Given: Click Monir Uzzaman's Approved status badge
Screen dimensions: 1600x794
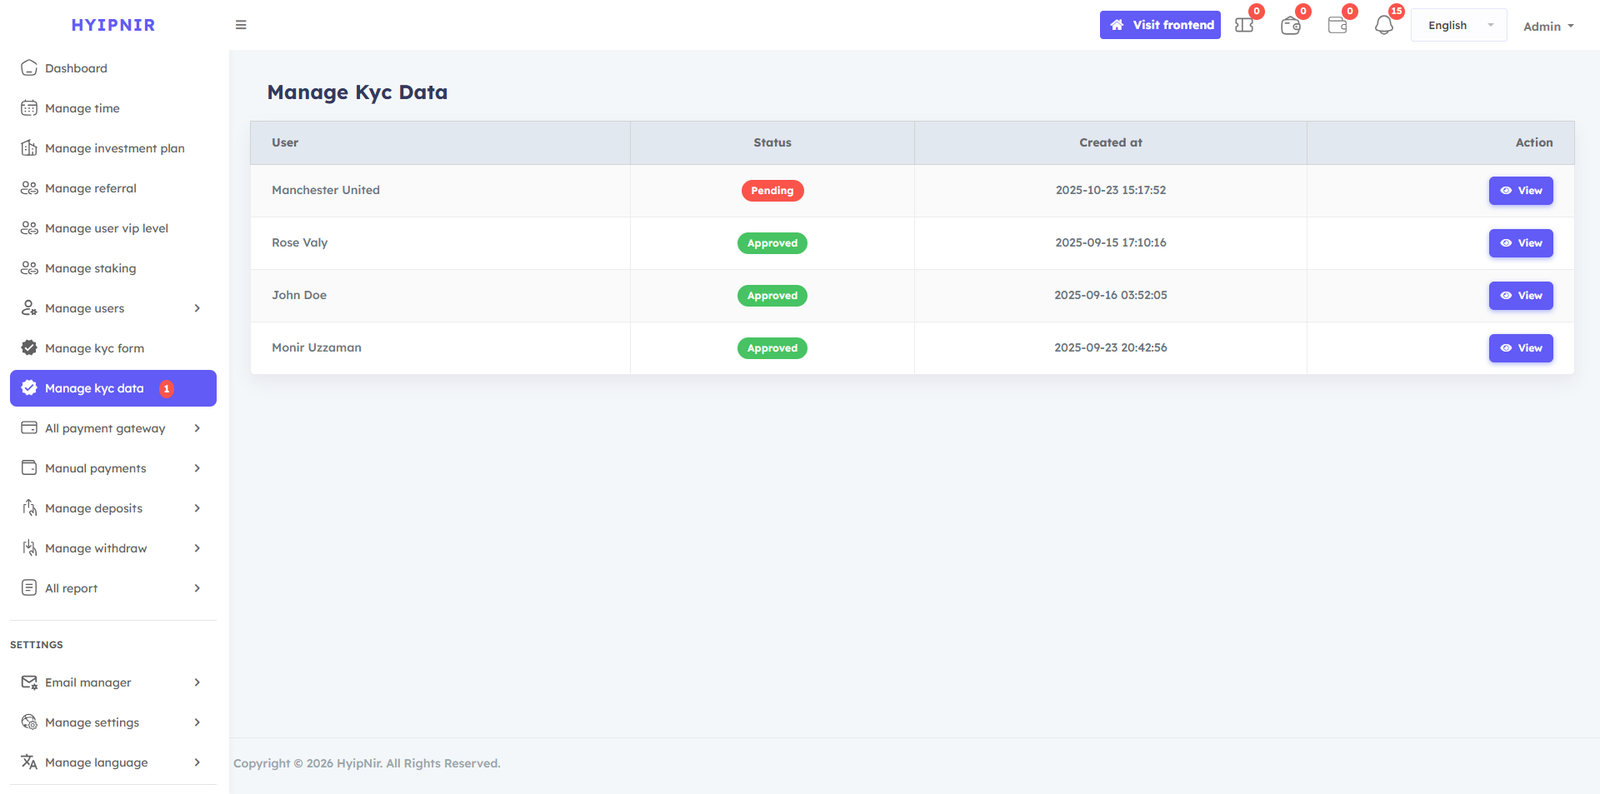Looking at the screenshot, I should (x=772, y=348).
